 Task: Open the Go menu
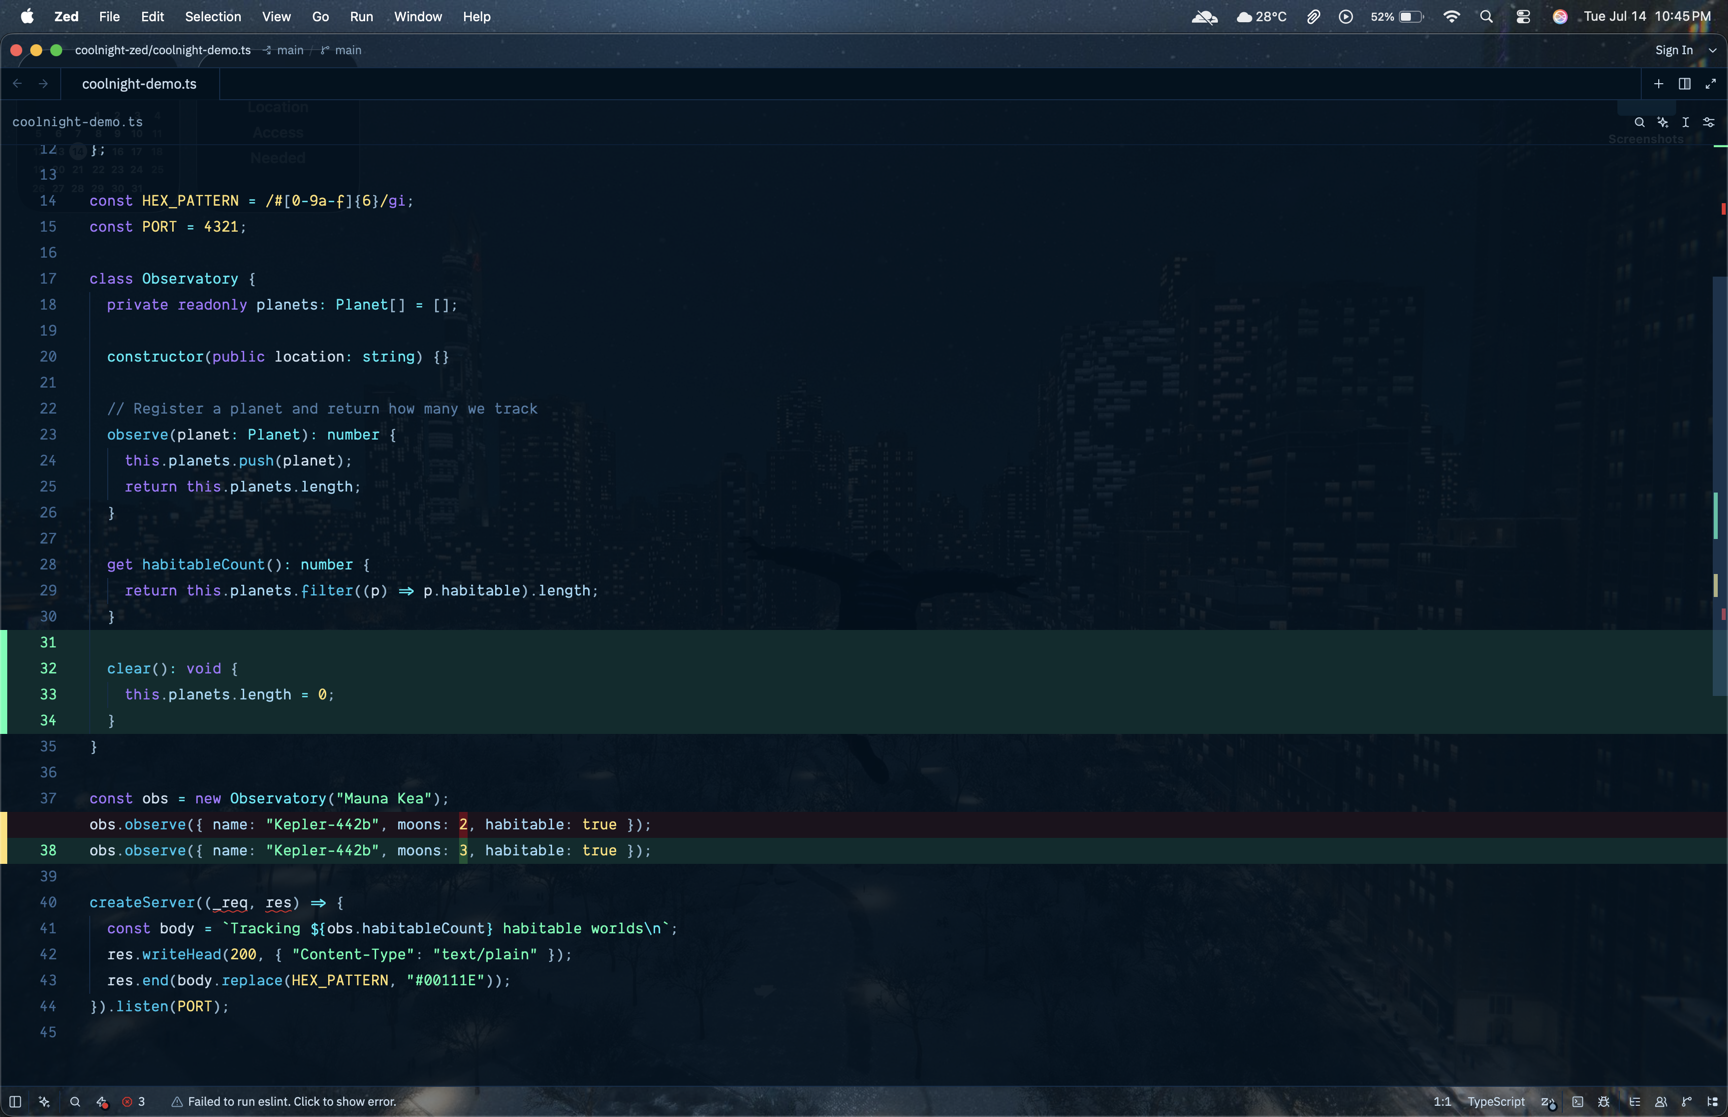320,17
